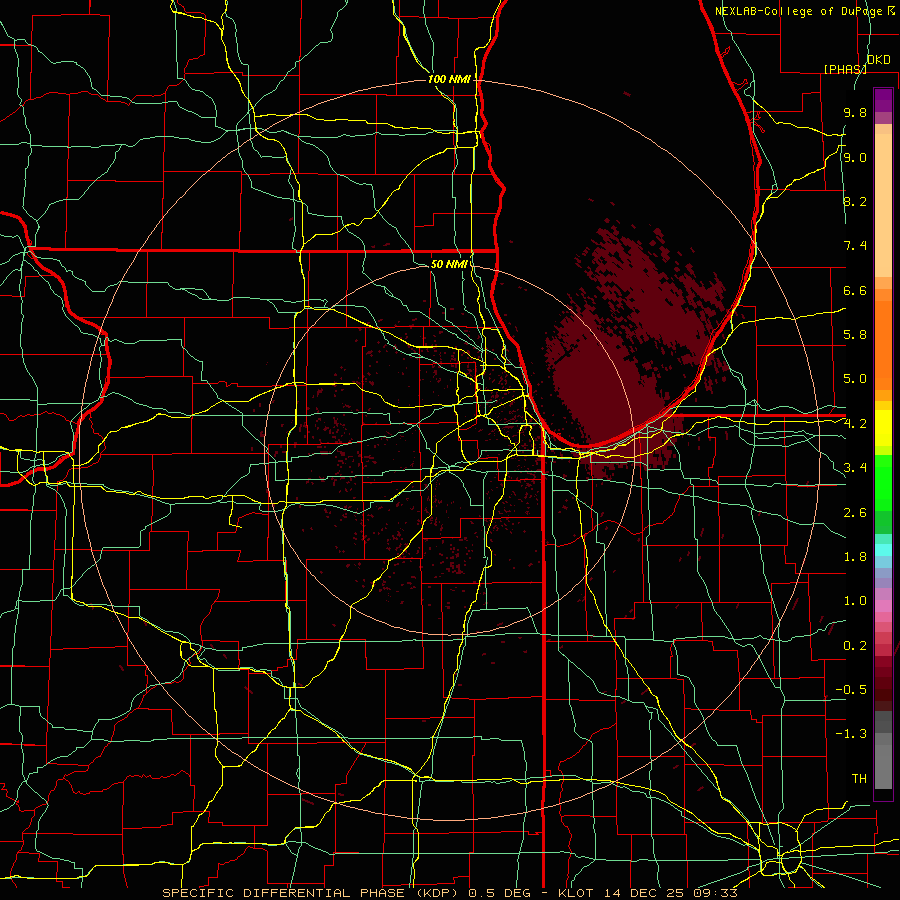The width and height of the screenshot is (900, 900).
Task: Click the 100 NMI range ring label
Action: 449,79
